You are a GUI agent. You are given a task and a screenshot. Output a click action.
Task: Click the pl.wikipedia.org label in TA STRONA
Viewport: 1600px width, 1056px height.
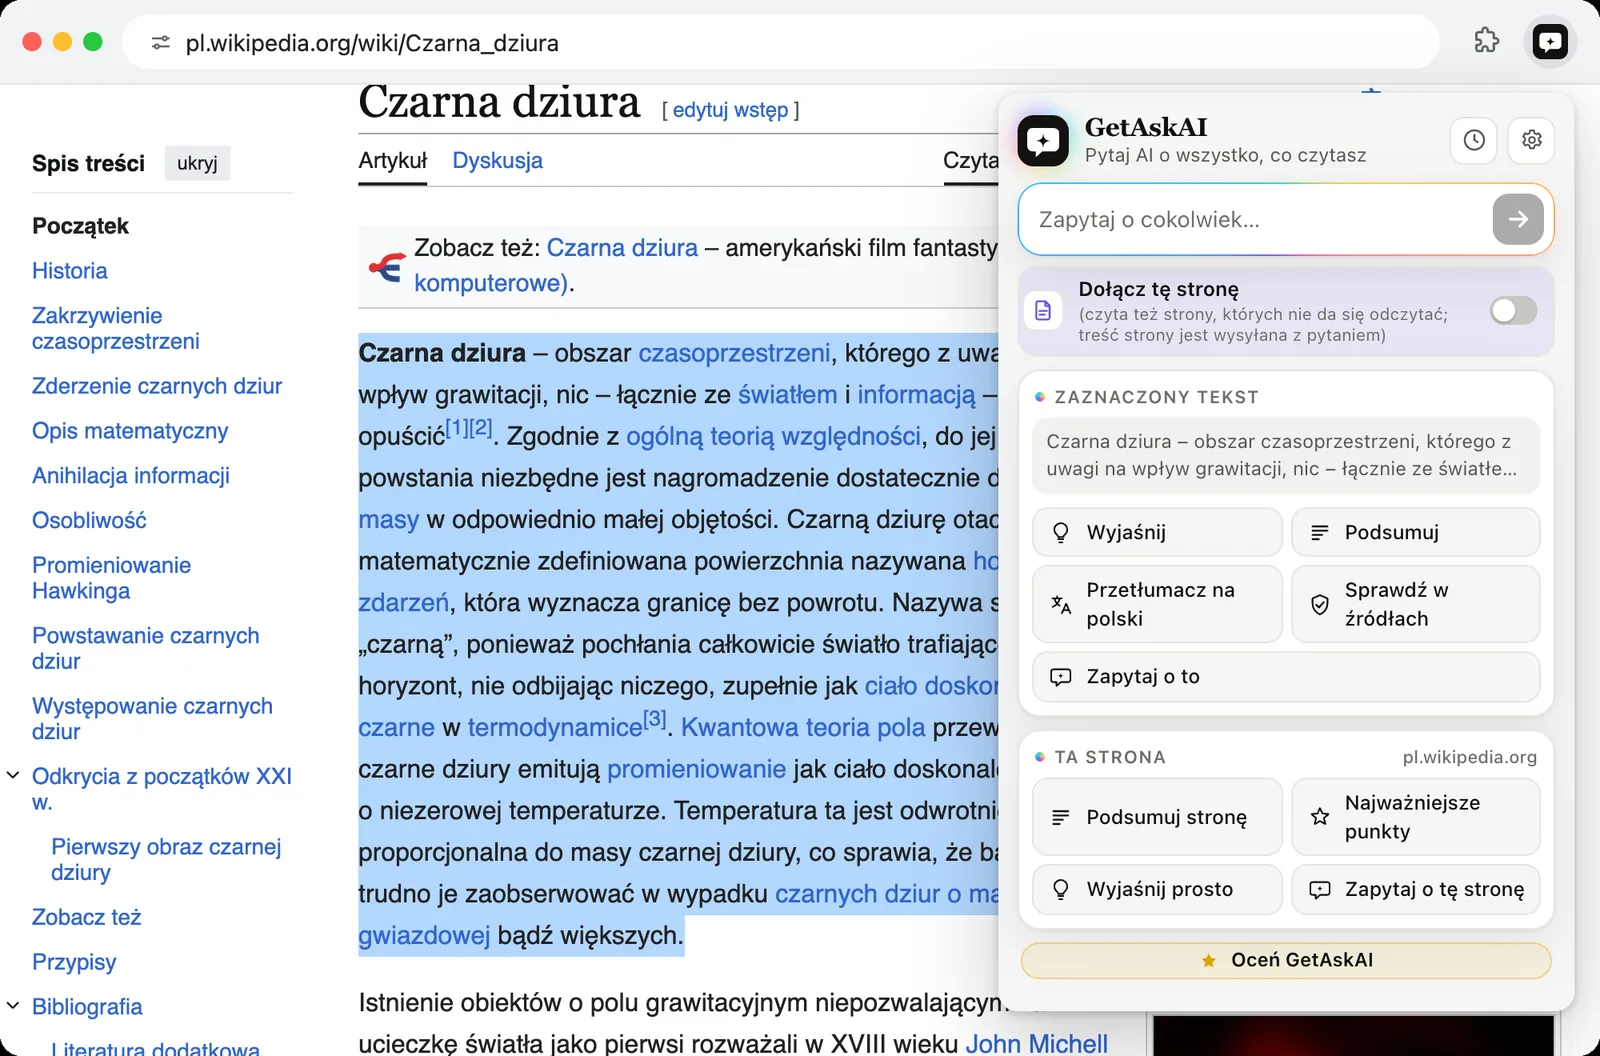1469,757
